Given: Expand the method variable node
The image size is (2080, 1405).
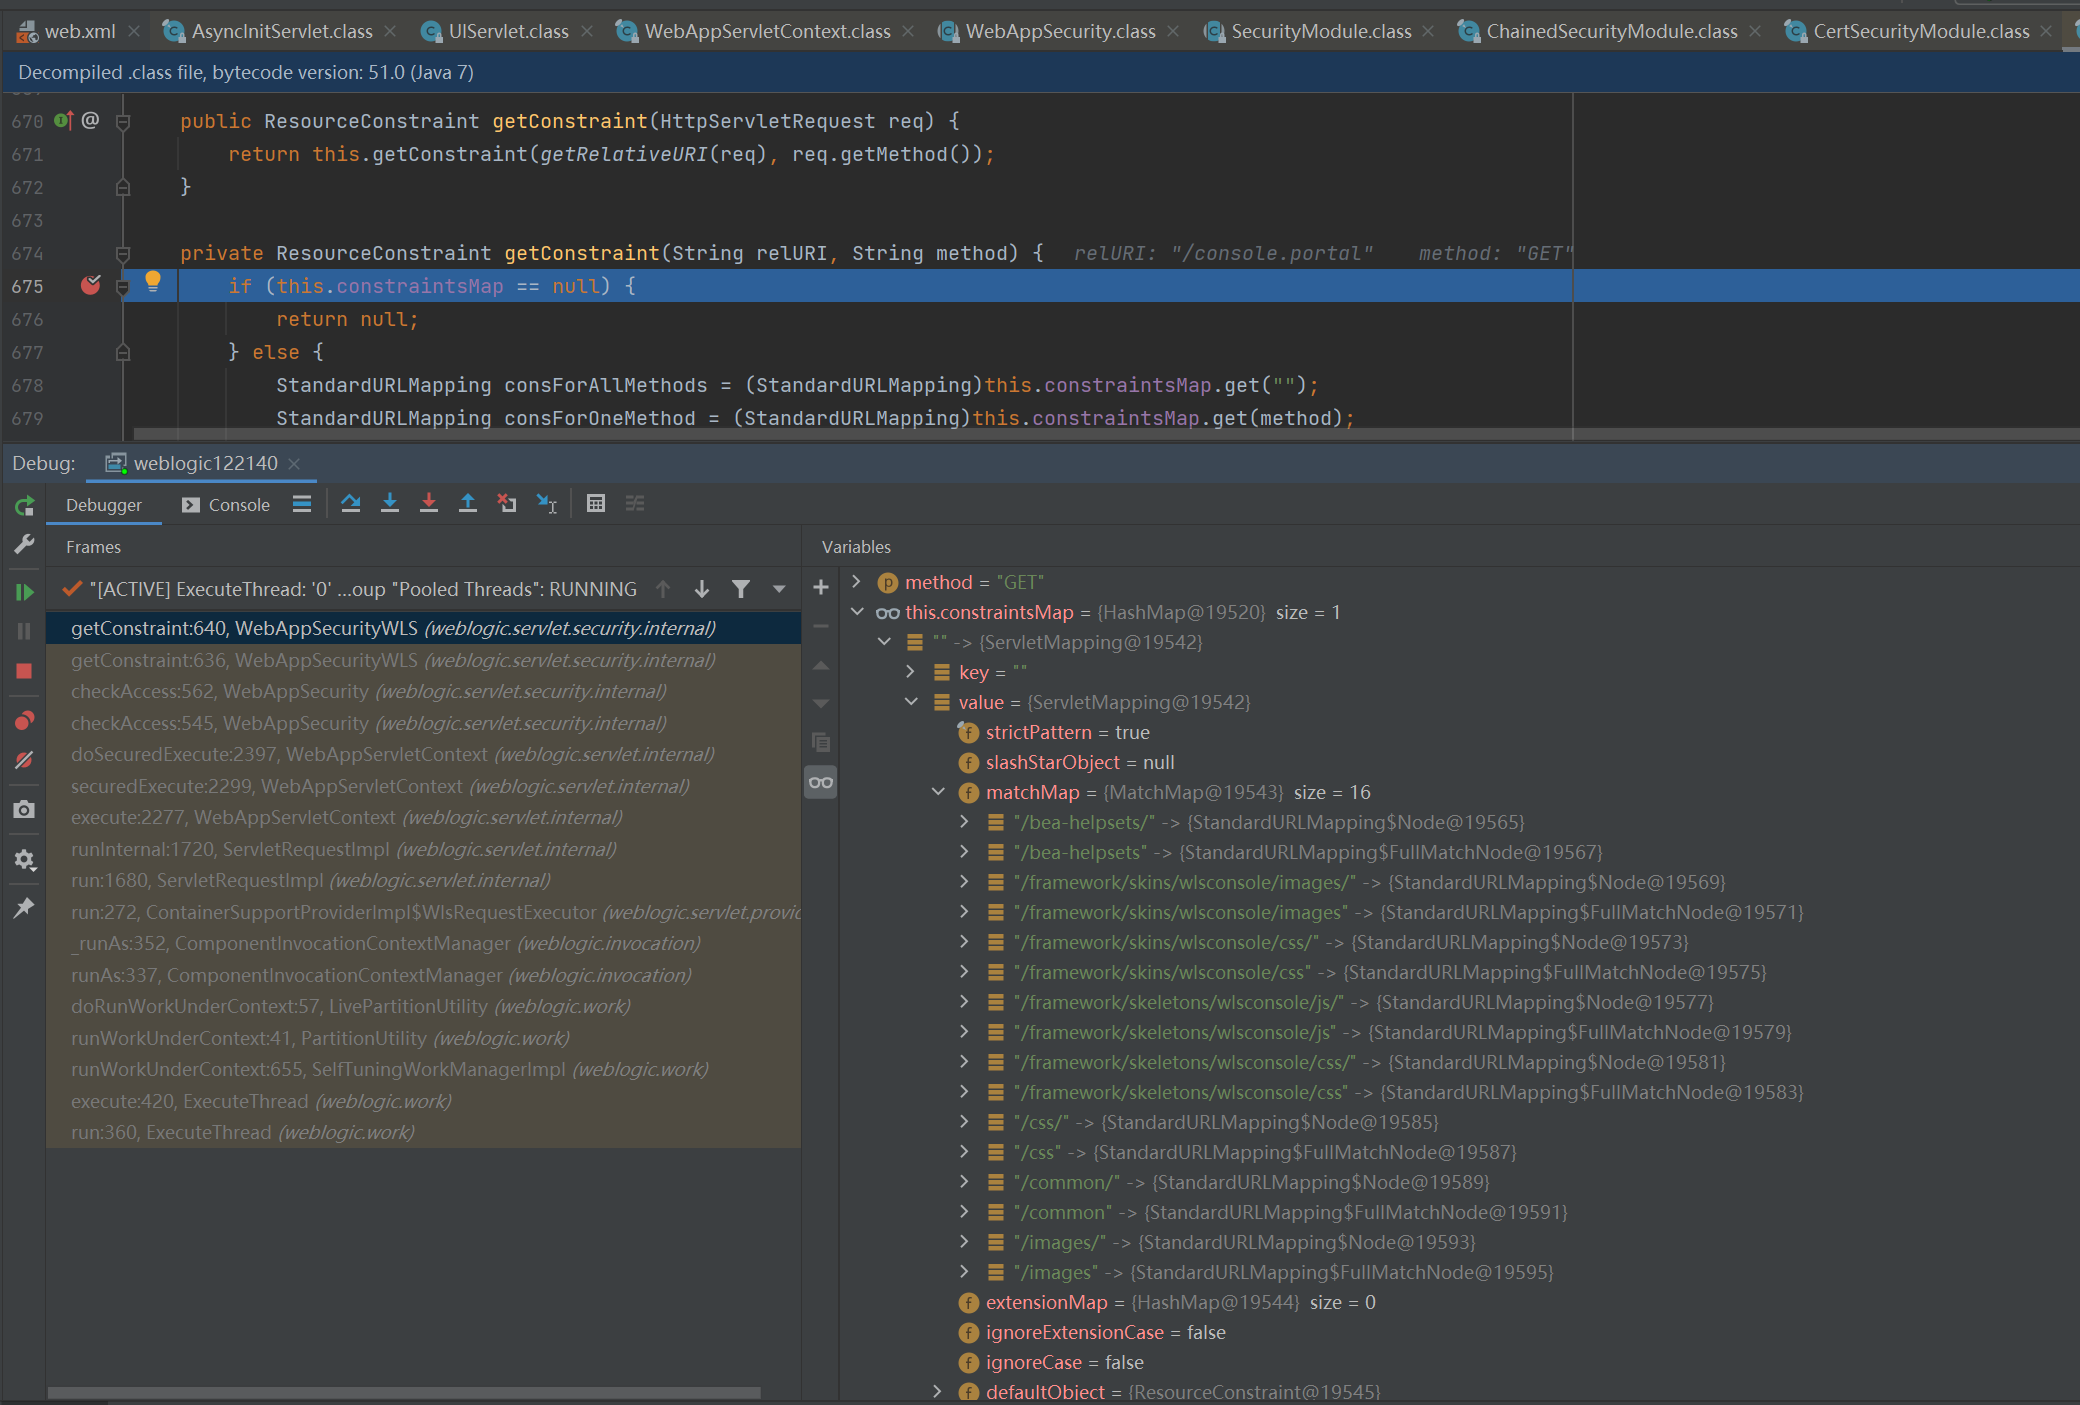Looking at the screenshot, I should coord(856,581).
